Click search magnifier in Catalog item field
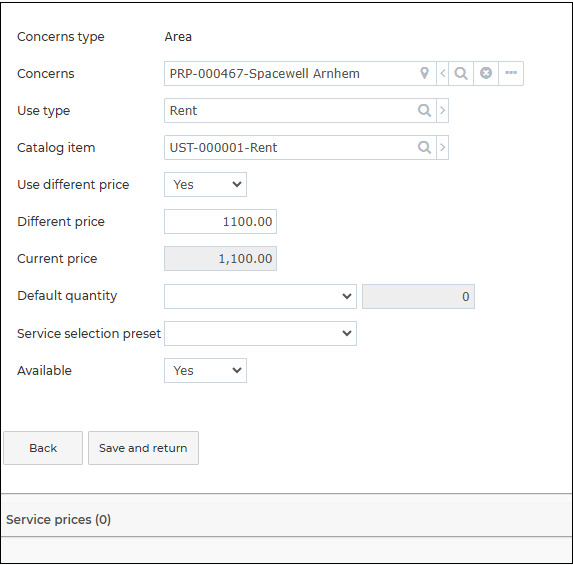 tap(424, 147)
